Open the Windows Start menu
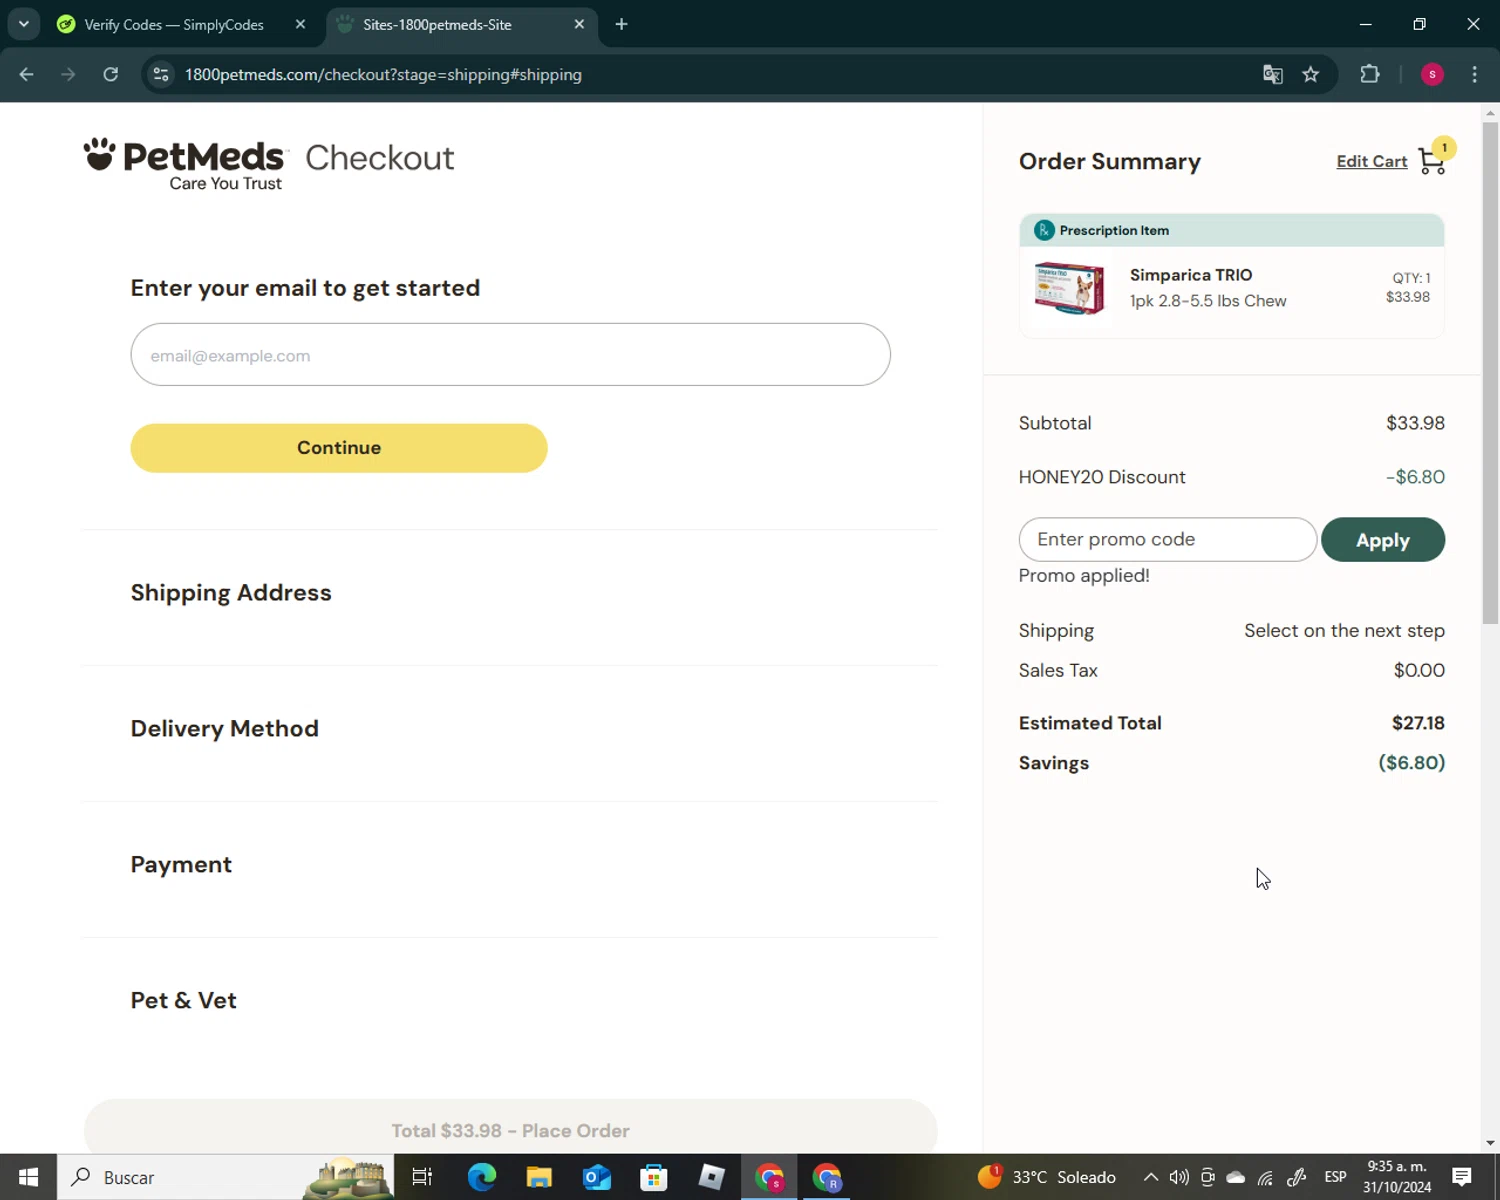The image size is (1500, 1200). click(x=28, y=1177)
